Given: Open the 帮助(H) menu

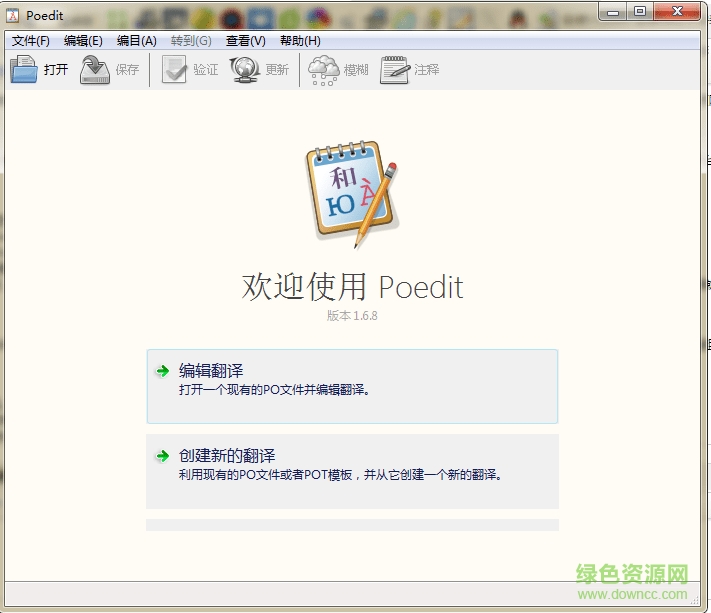Looking at the screenshot, I should click(x=300, y=41).
